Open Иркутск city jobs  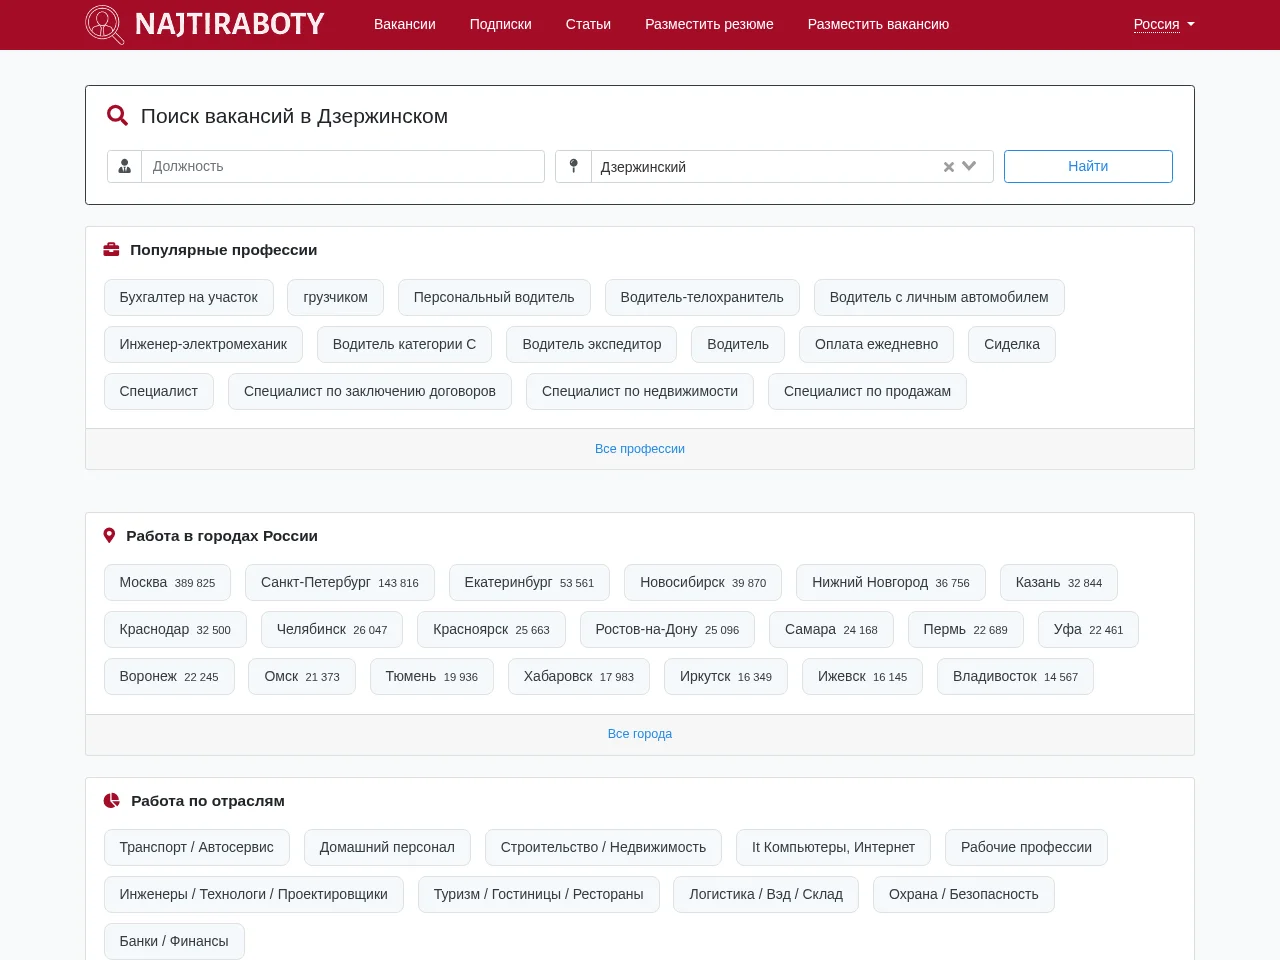pyautogui.click(x=726, y=676)
